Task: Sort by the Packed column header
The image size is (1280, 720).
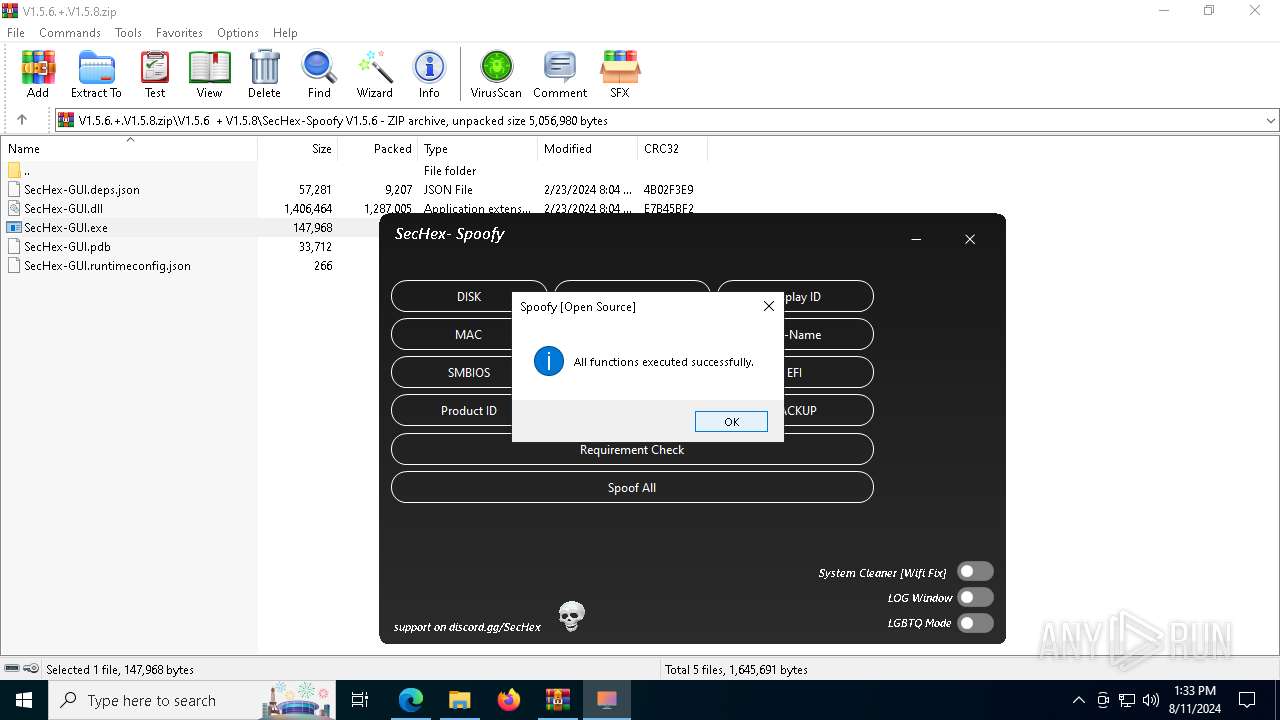Action: click(378, 148)
